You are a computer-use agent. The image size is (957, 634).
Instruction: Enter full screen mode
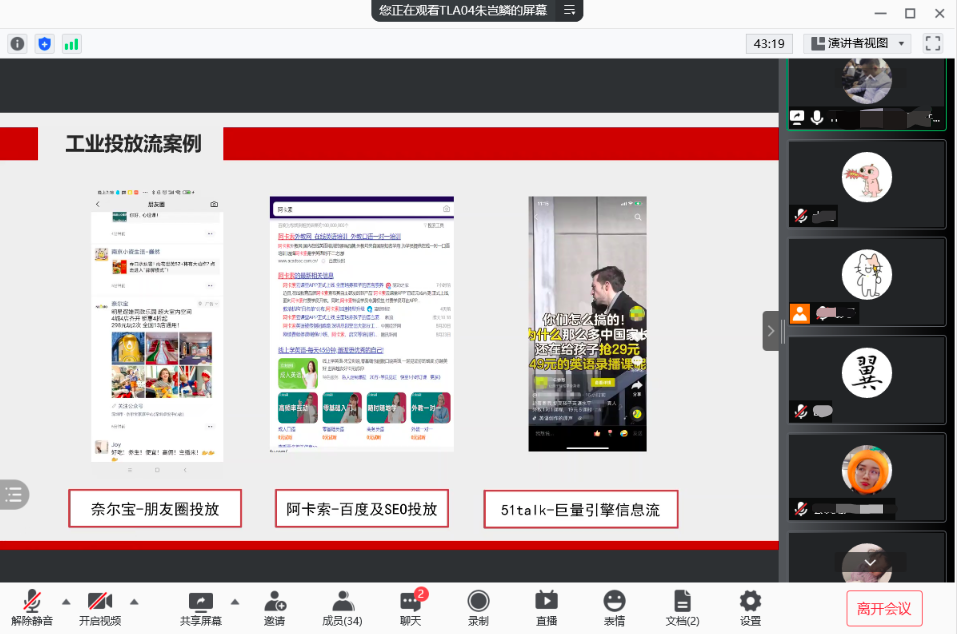point(933,43)
